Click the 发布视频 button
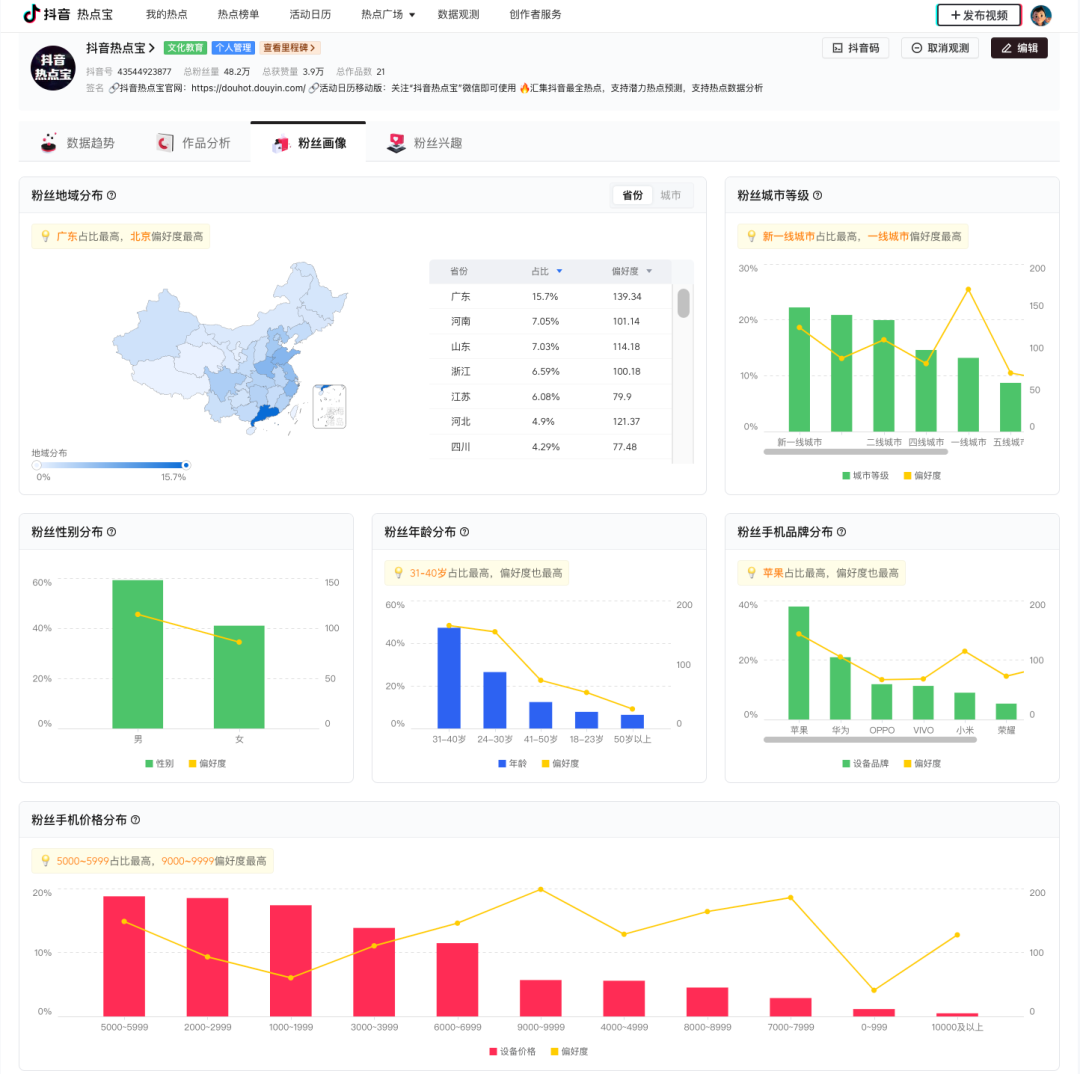The image size is (1080, 1074). (x=978, y=14)
